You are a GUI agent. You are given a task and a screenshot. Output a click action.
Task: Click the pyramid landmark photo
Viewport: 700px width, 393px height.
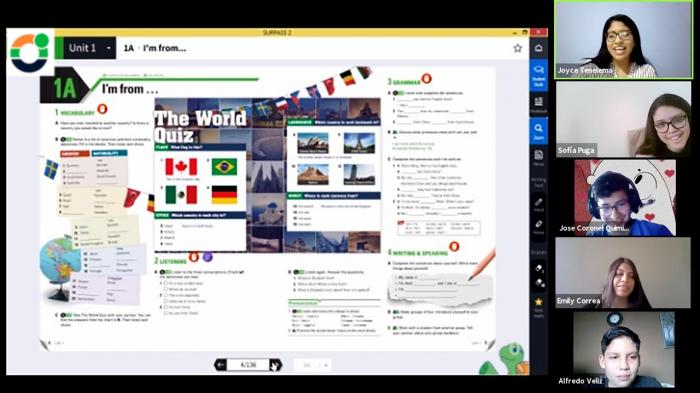tap(312, 173)
